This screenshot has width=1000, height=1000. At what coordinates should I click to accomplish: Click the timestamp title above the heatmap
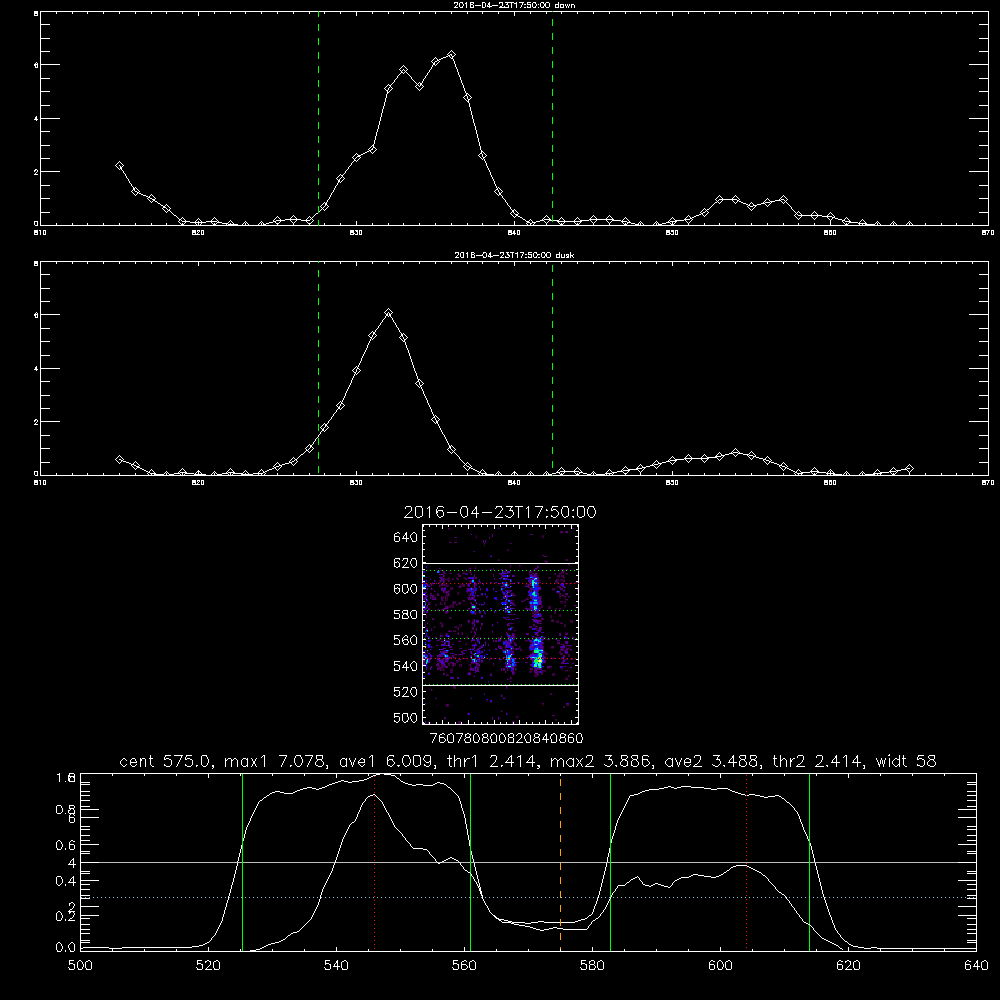click(x=500, y=512)
